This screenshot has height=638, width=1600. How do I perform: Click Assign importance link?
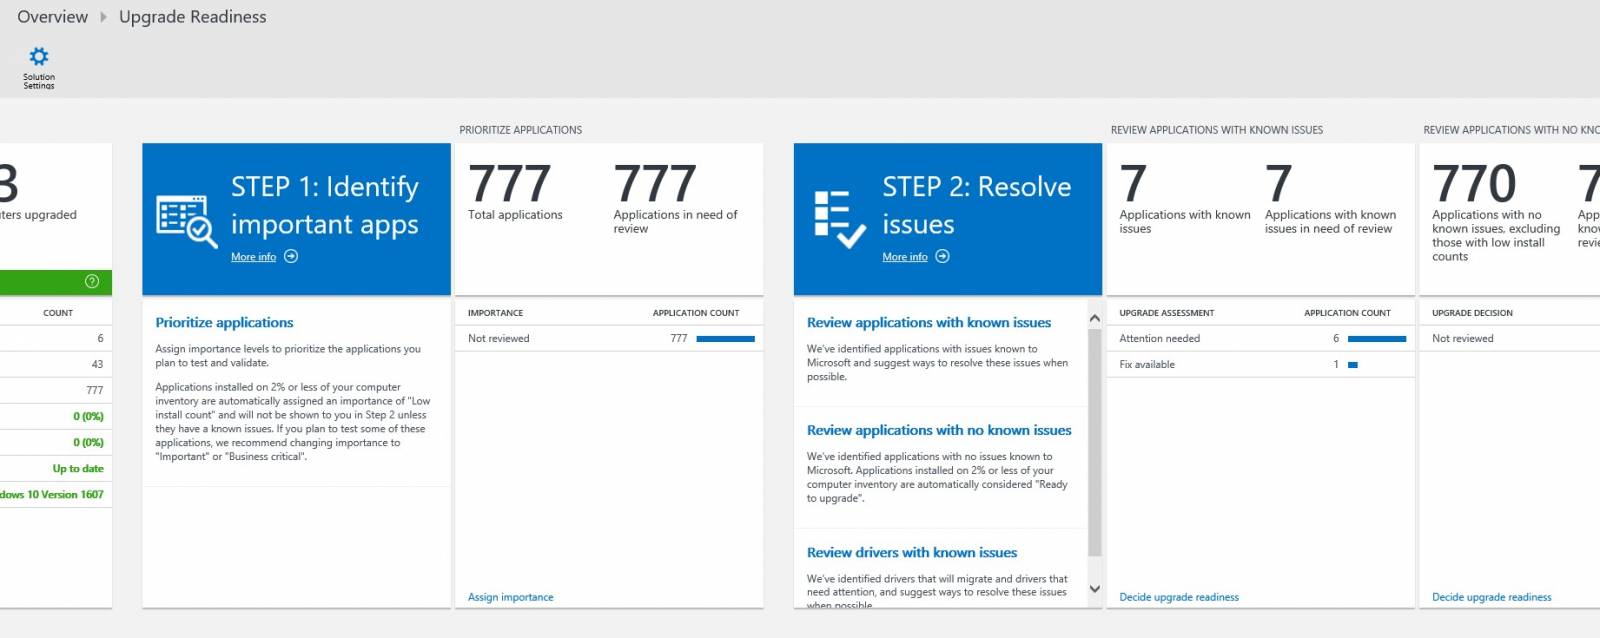[510, 597]
